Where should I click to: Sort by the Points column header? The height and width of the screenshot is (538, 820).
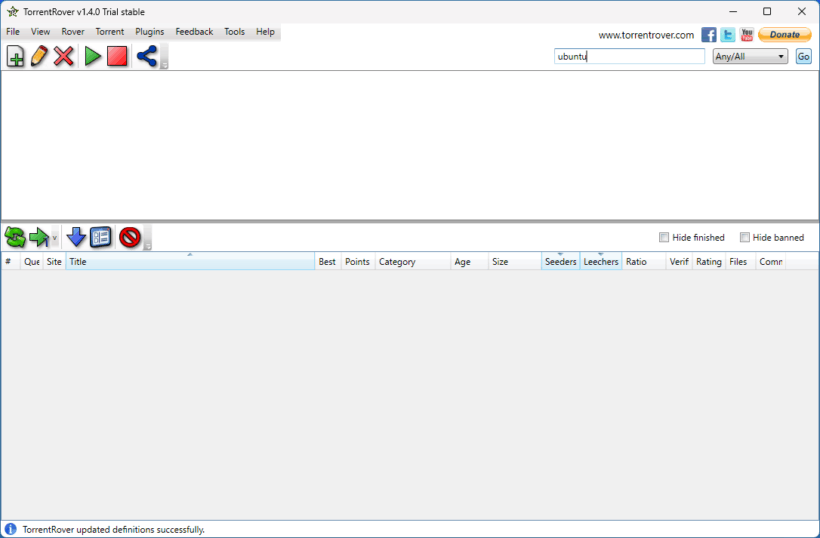pos(358,261)
